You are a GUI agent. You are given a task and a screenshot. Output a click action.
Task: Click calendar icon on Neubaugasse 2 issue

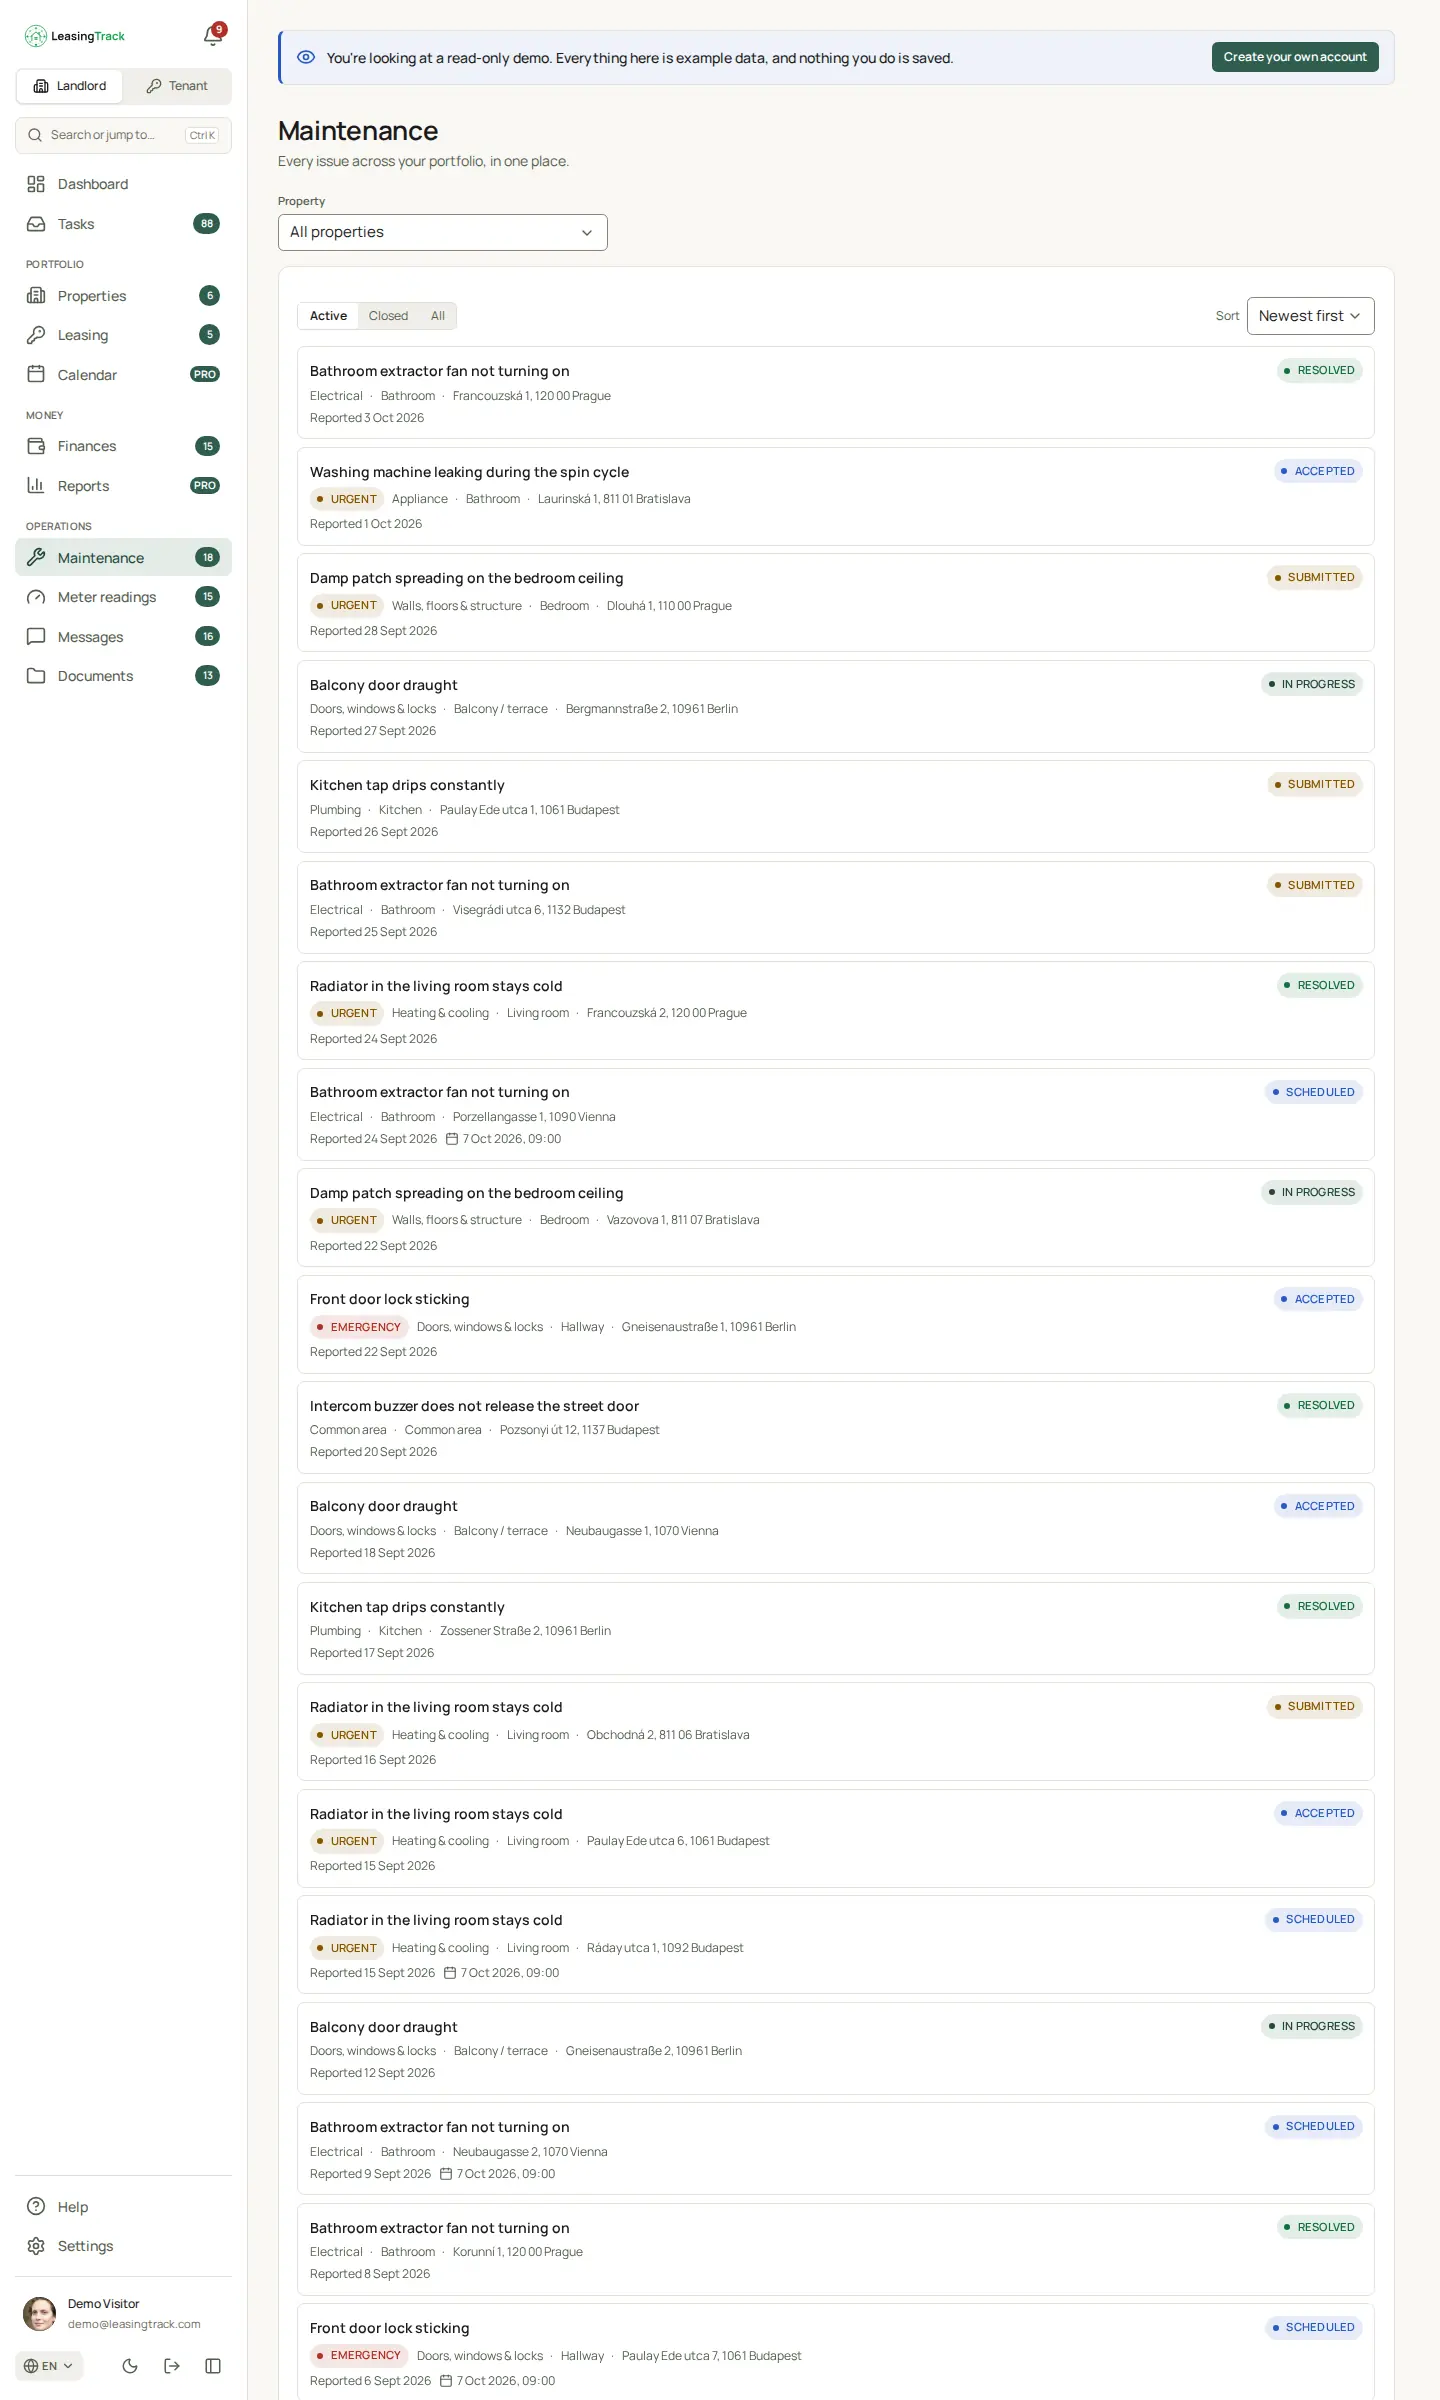coord(446,2174)
